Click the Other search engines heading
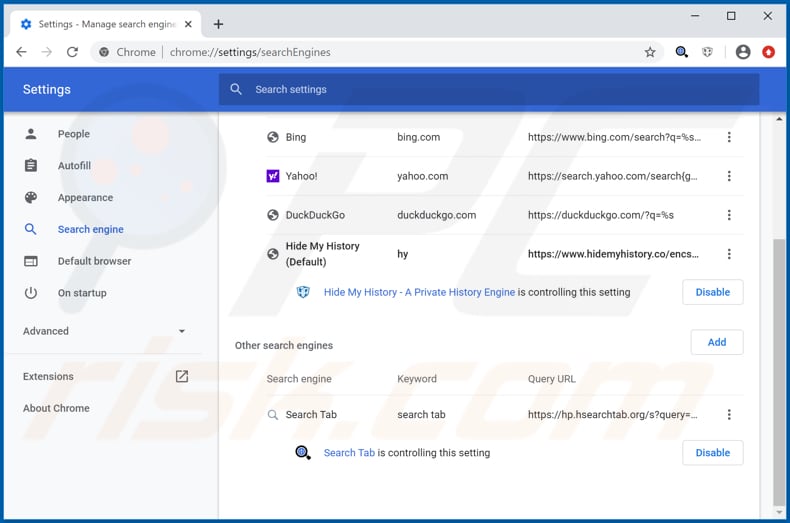The width and height of the screenshot is (790, 523). (x=284, y=345)
